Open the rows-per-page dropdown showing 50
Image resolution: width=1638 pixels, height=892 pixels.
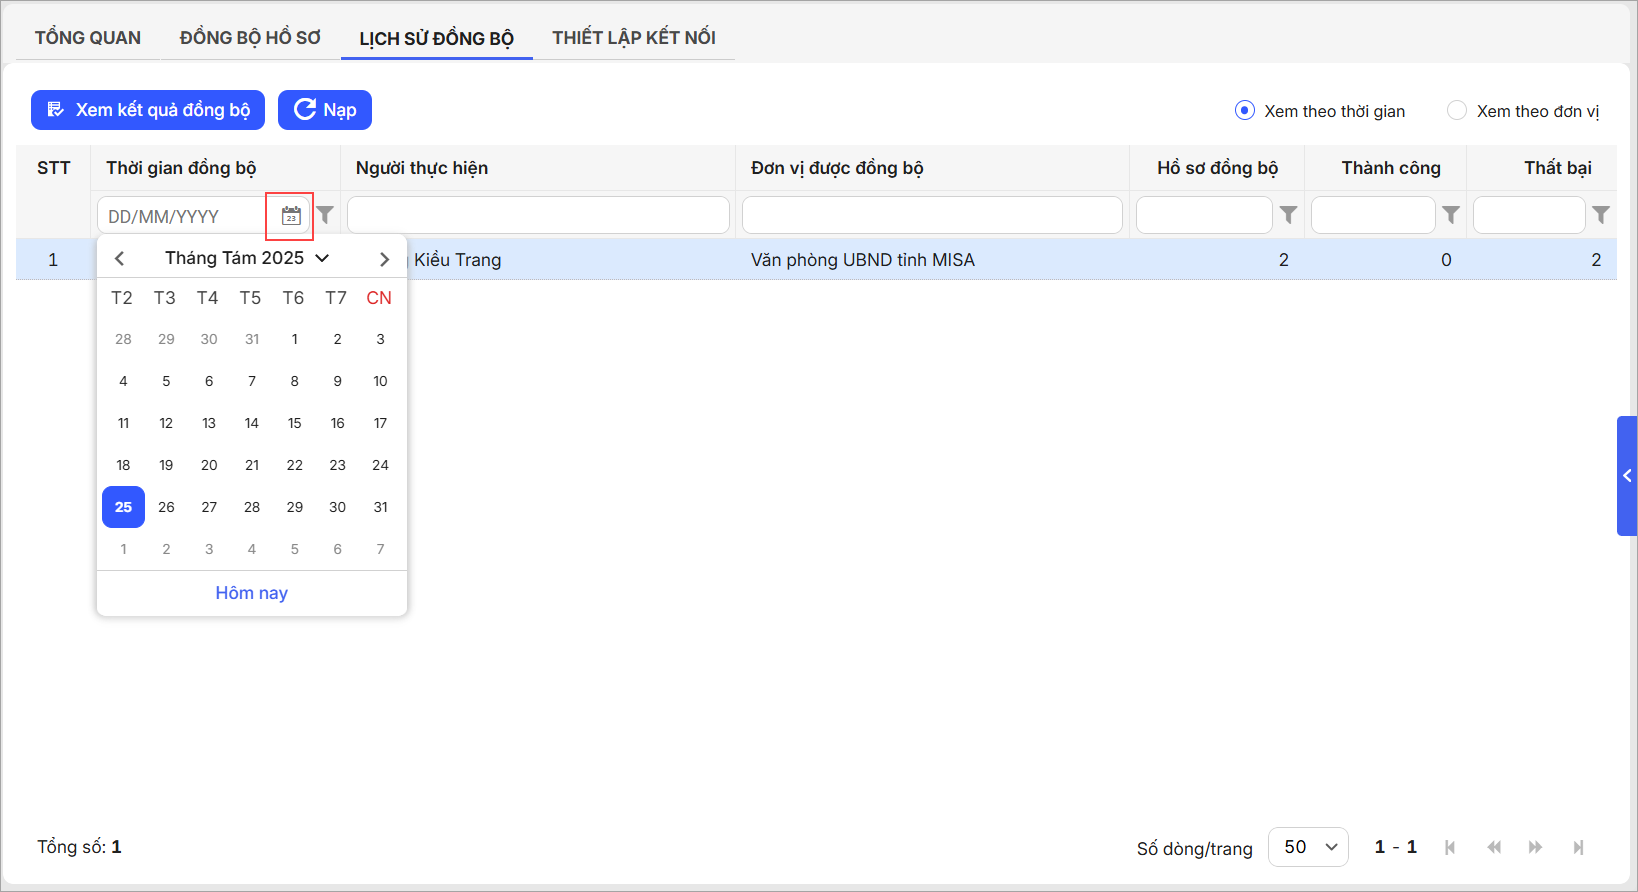pos(1308,847)
